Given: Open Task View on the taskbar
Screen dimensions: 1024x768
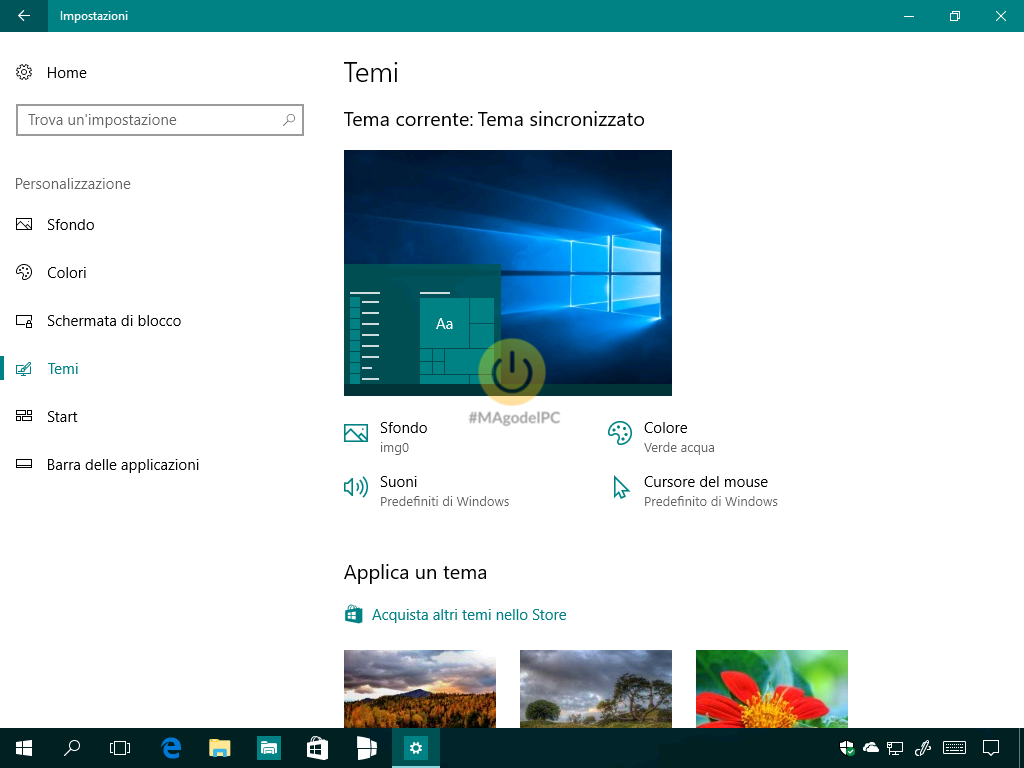Looking at the screenshot, I should point(120,748).
